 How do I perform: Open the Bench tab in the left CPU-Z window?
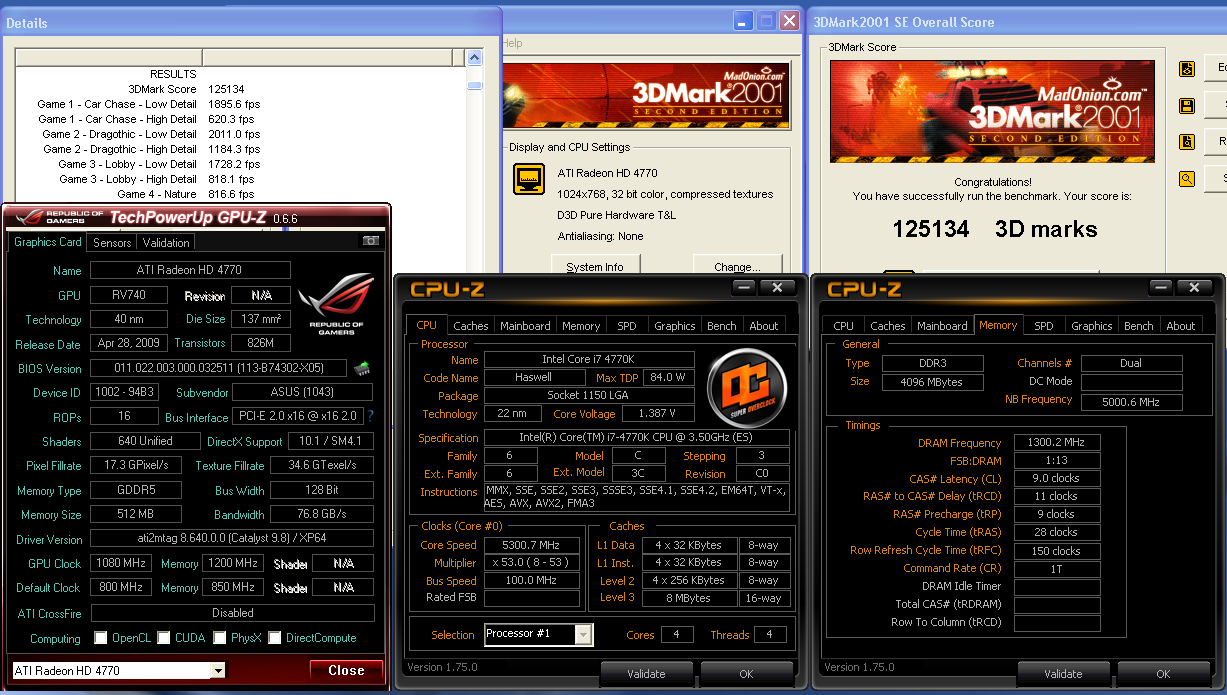[x=722, y=326]
